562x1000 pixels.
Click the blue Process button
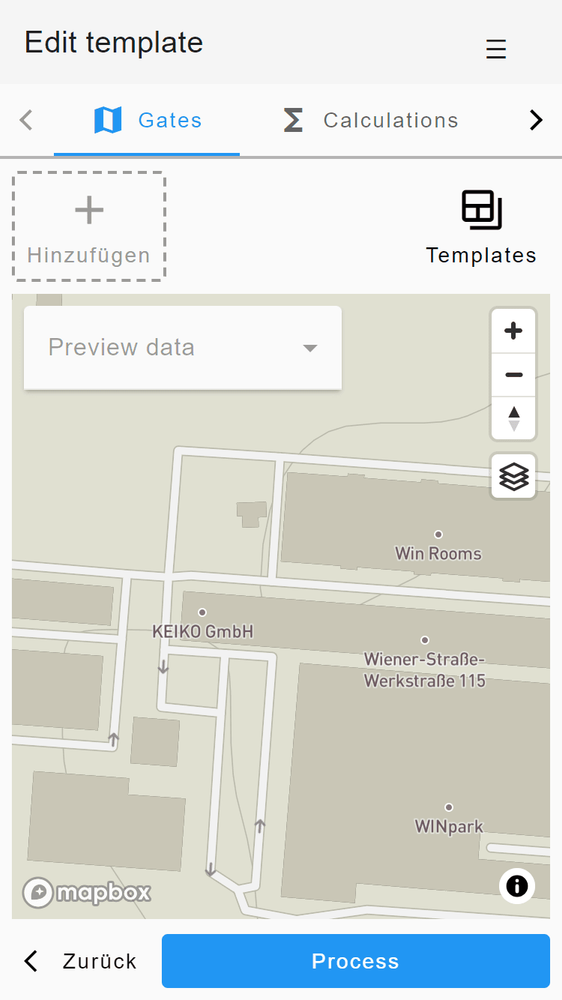[355, 960]
